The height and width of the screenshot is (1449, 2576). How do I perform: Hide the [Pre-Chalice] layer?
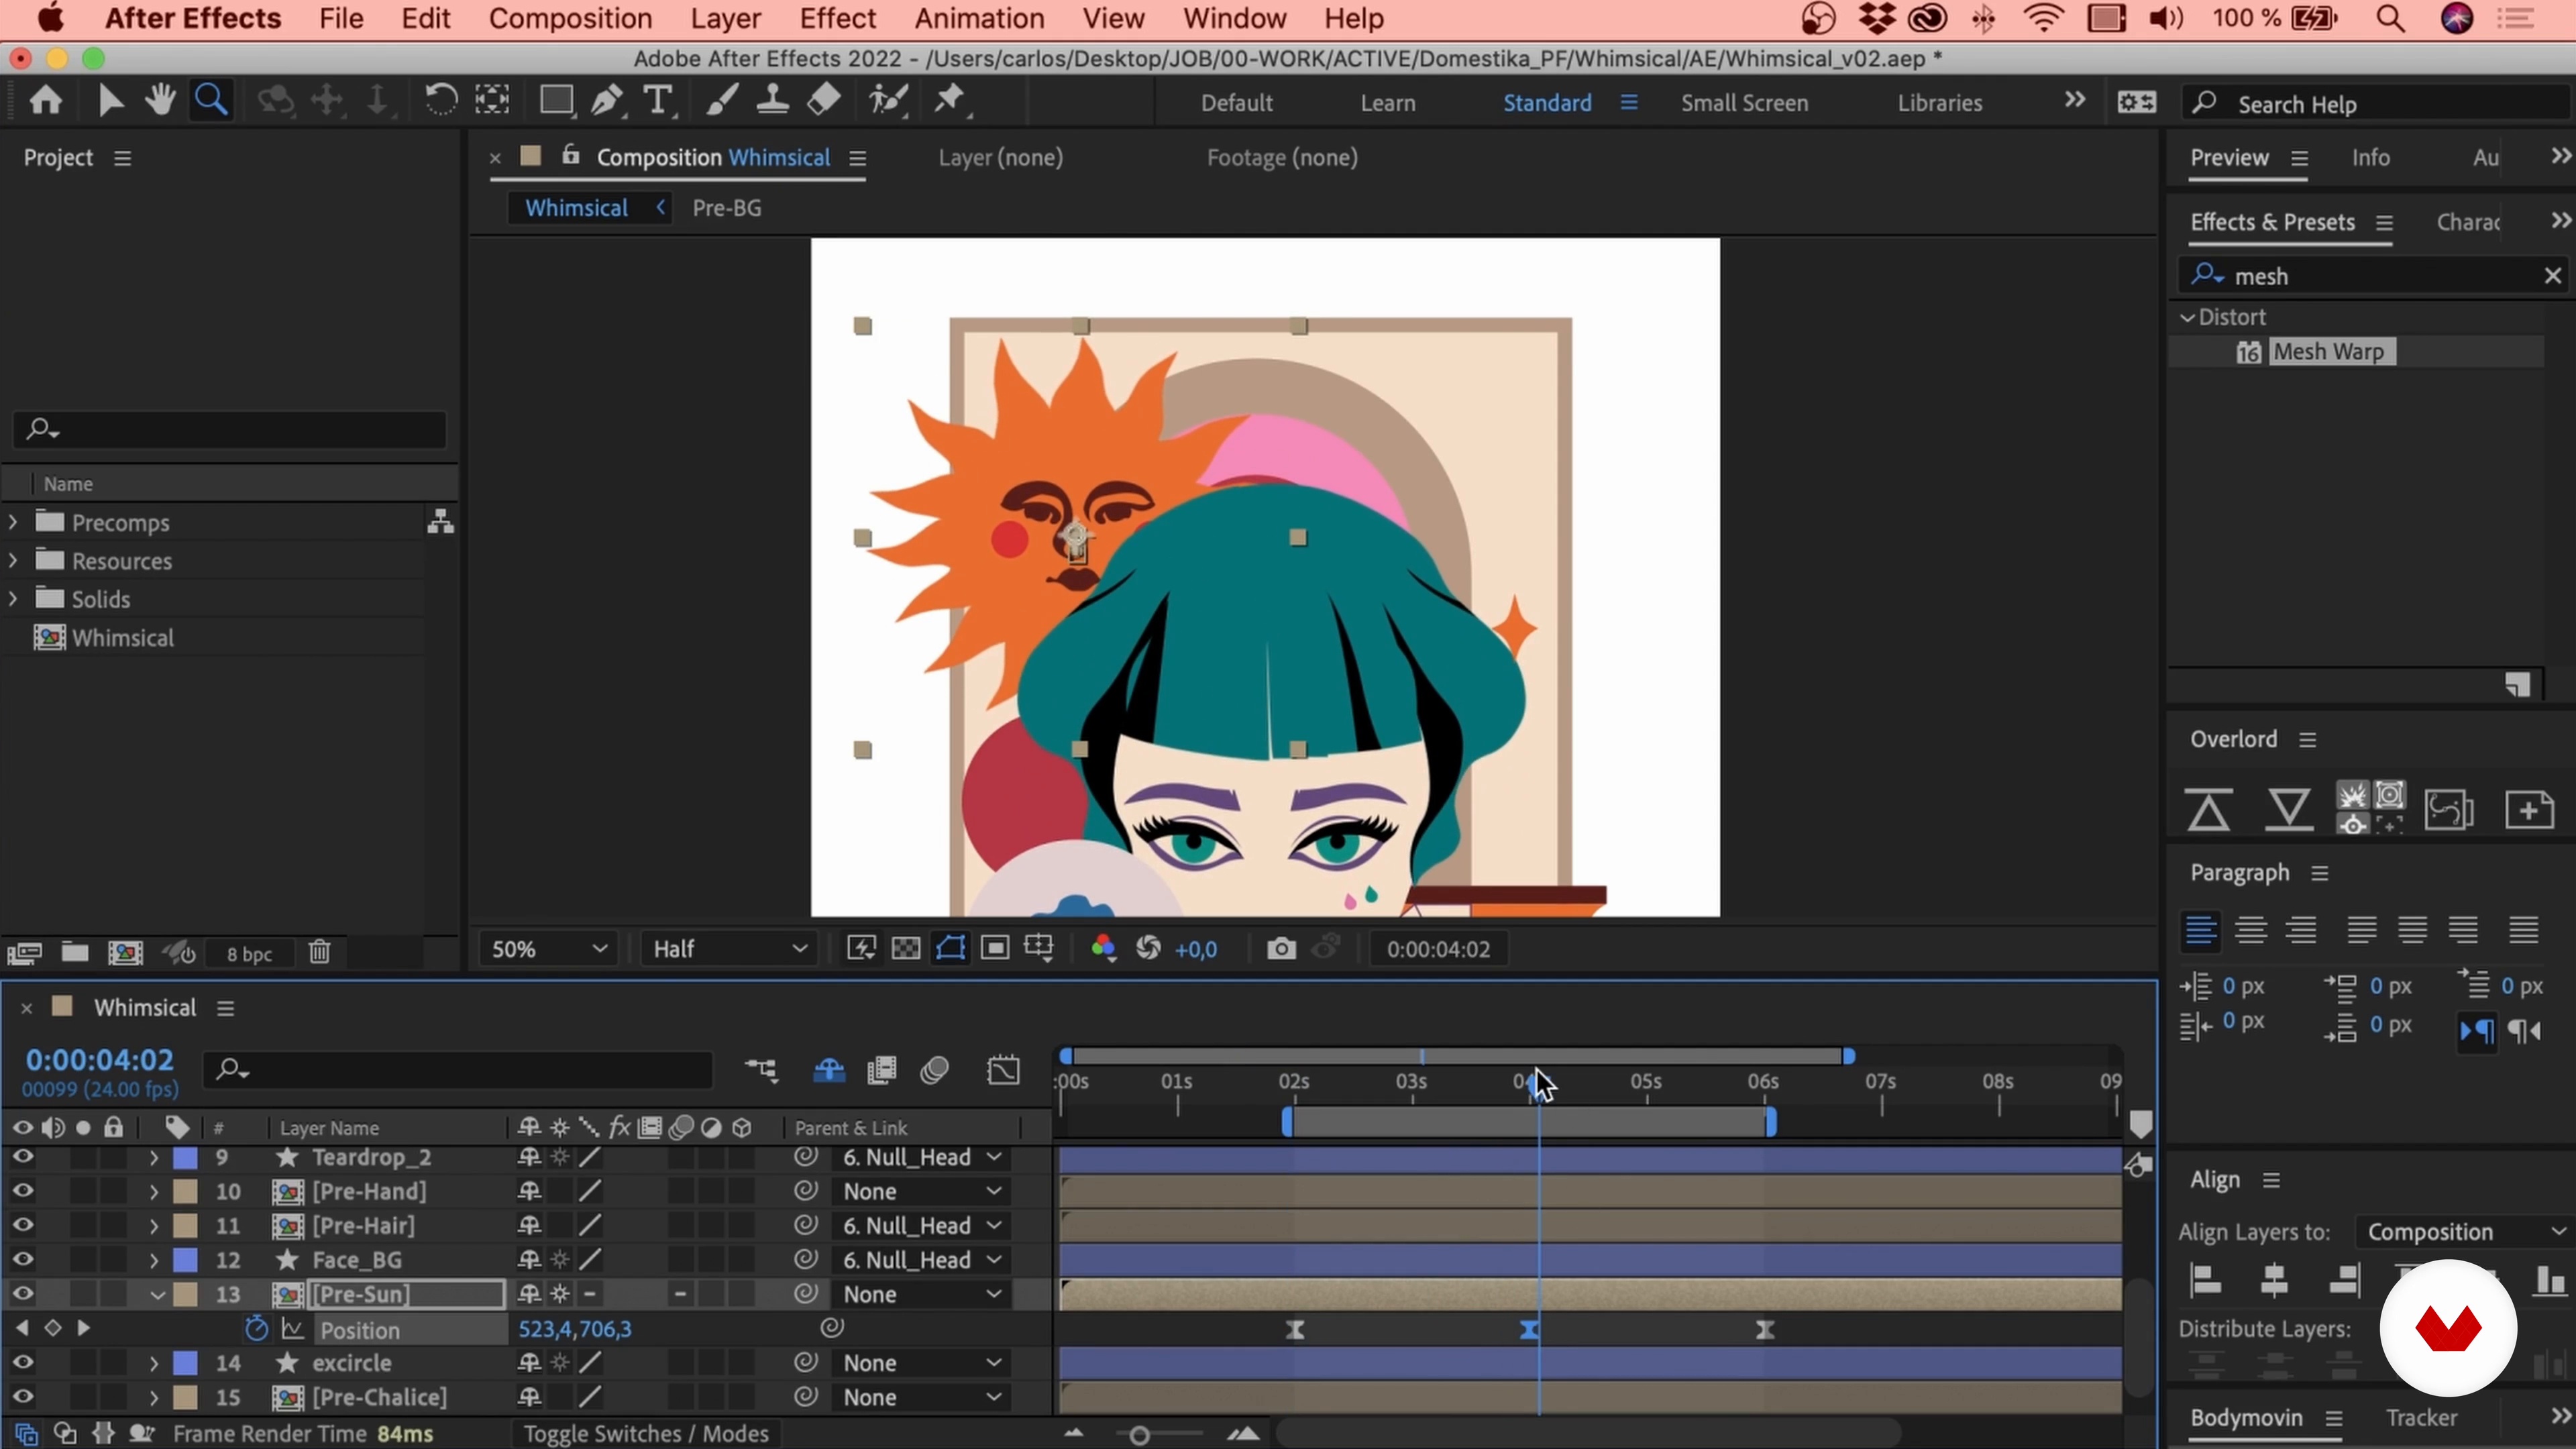(x=22, y=1397)
